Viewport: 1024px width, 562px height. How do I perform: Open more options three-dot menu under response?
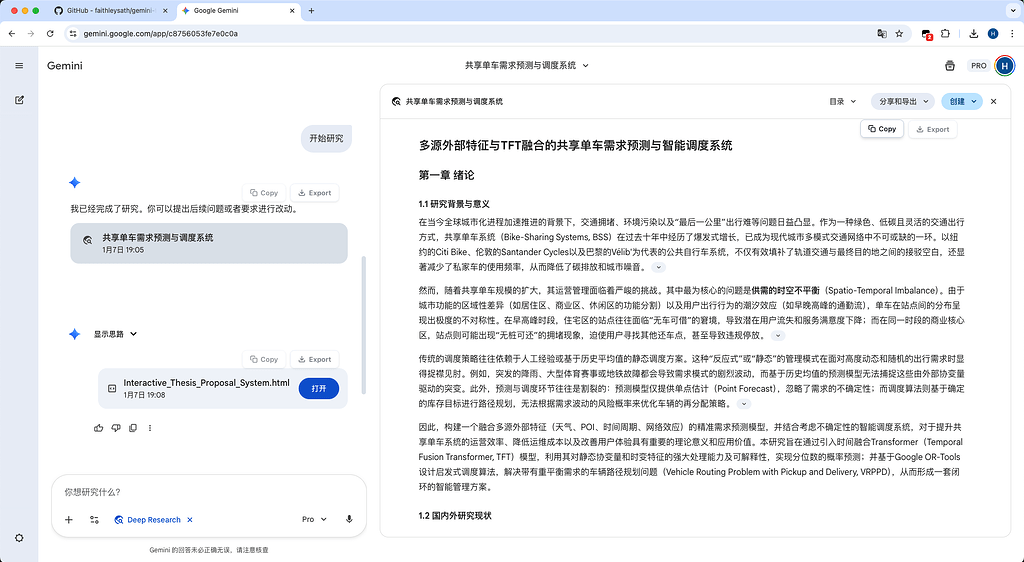150,428
